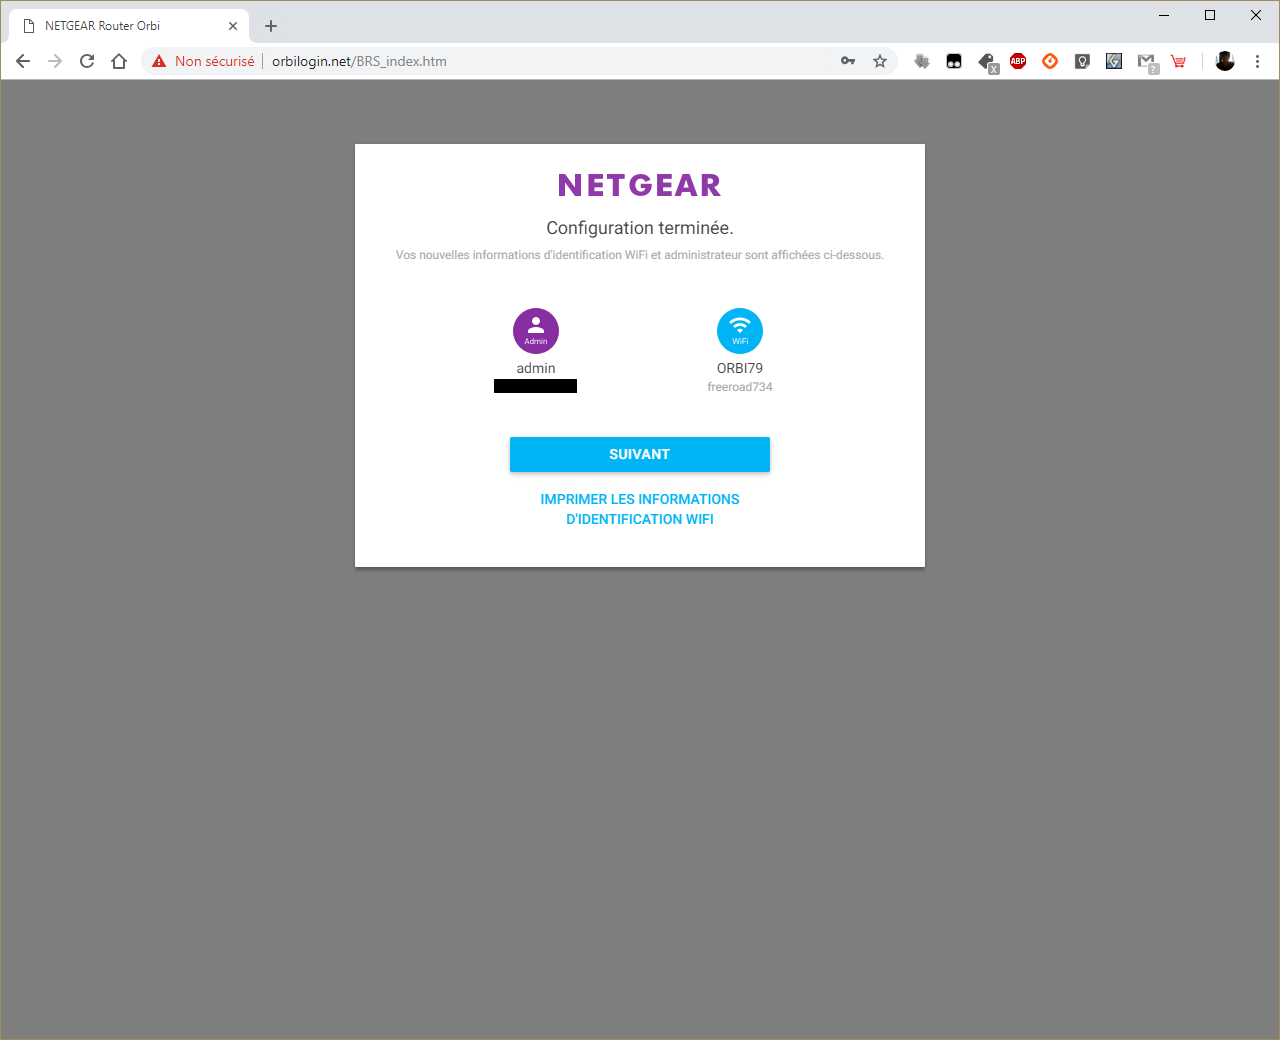
Task: Open a new browser tab
Action: point(271,26)
